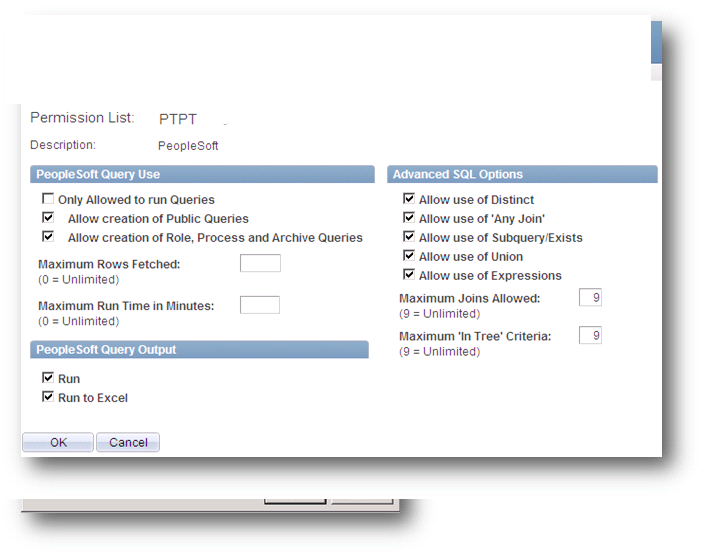The height and width of the screenshot is (555, 704).
Task: Confirm settings with the OK button
Action: point(58,442)
